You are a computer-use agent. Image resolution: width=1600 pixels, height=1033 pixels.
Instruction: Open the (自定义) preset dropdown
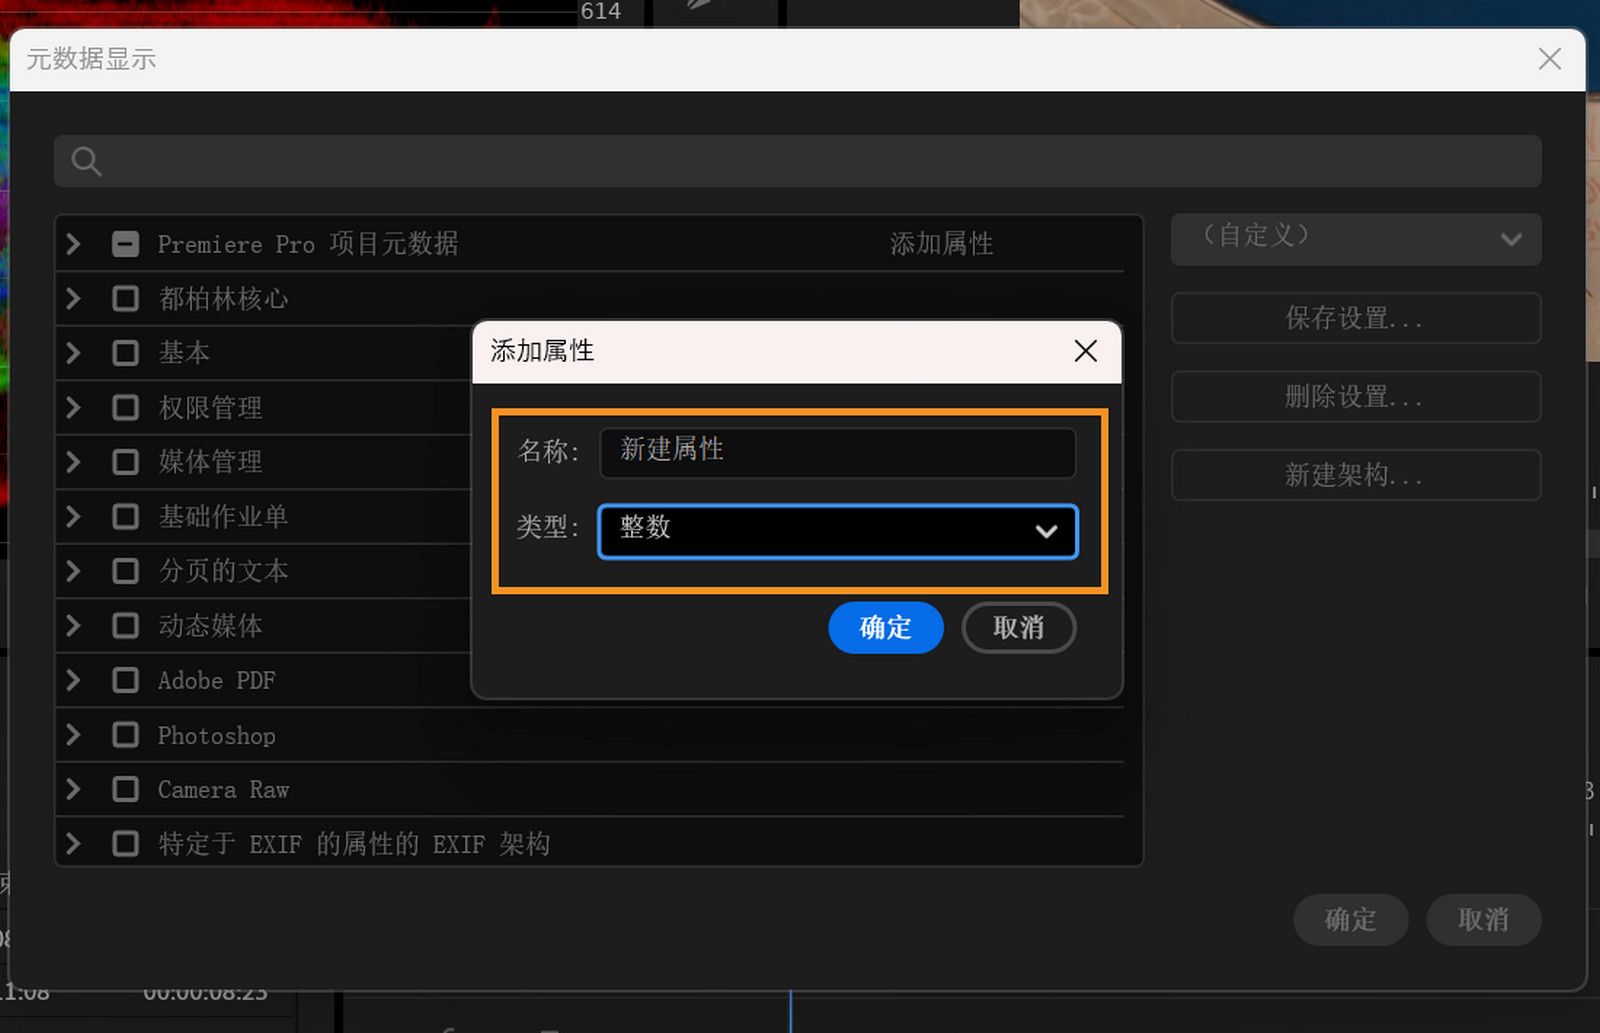[x=1355, y=239]
